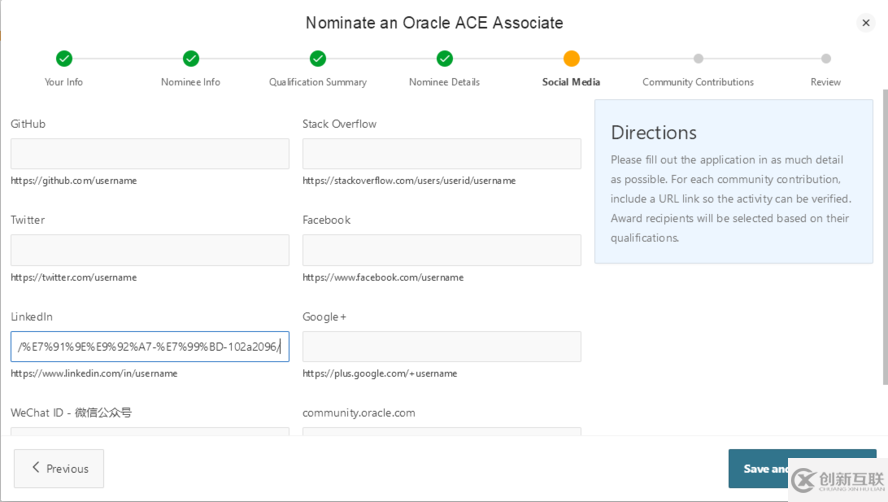Open the Social Media step label
Image resolution: width=888 pixels, height=502 pixels.
coord(571,82)
